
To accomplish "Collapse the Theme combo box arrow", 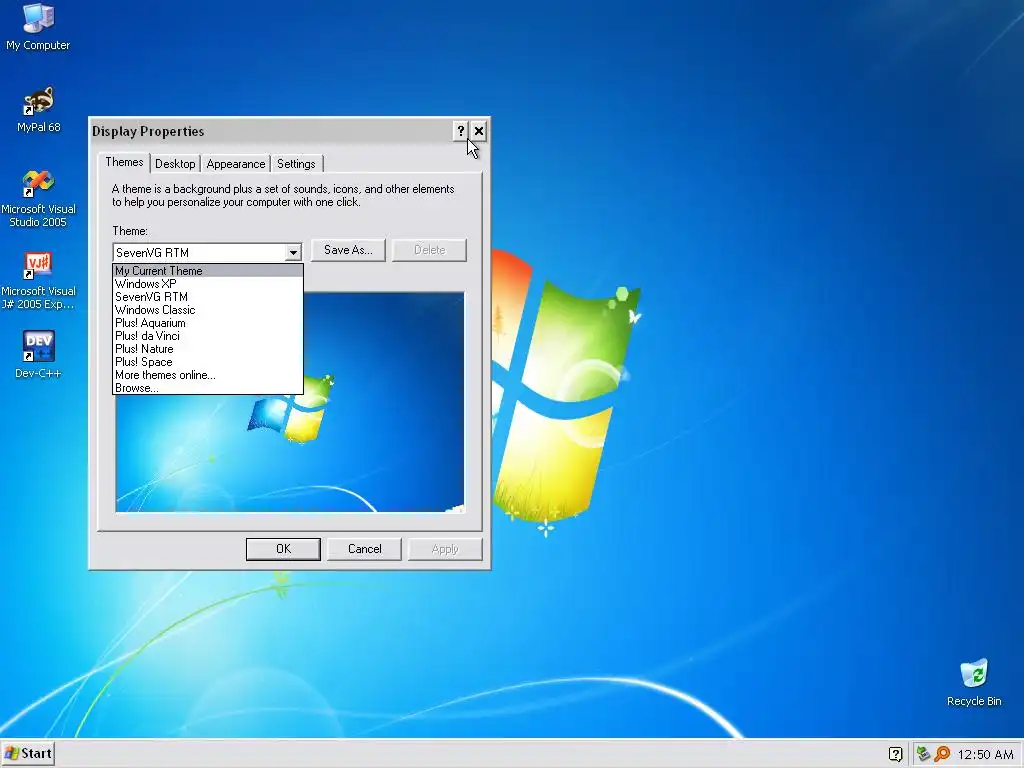I will click(x=293, y=252).
